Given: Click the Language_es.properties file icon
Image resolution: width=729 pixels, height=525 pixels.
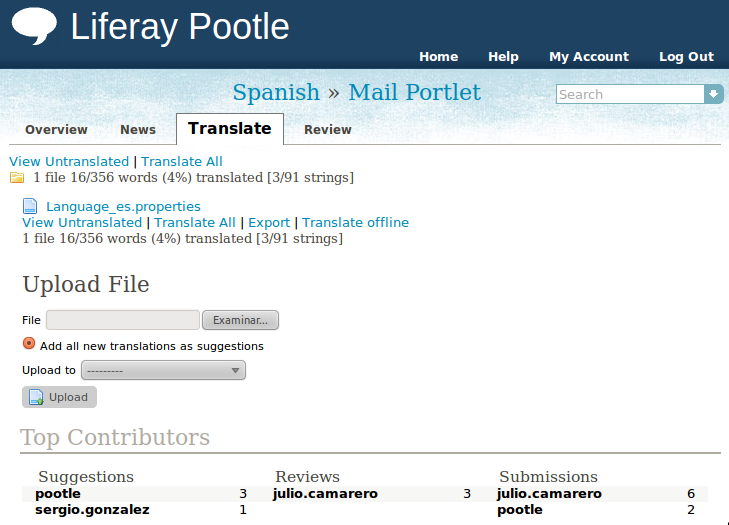Looking at the screenshot, I should coord(30,207).
